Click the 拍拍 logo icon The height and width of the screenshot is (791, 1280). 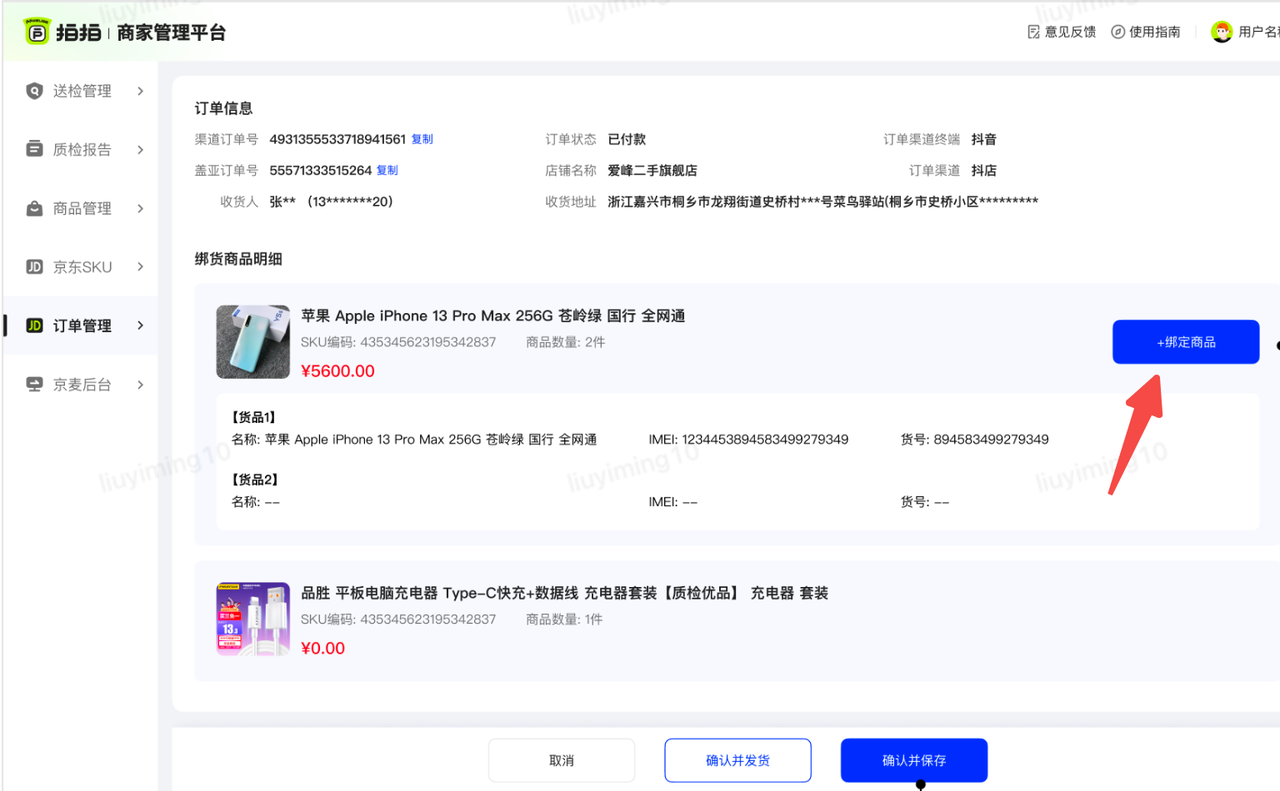(x=37, y=32)
